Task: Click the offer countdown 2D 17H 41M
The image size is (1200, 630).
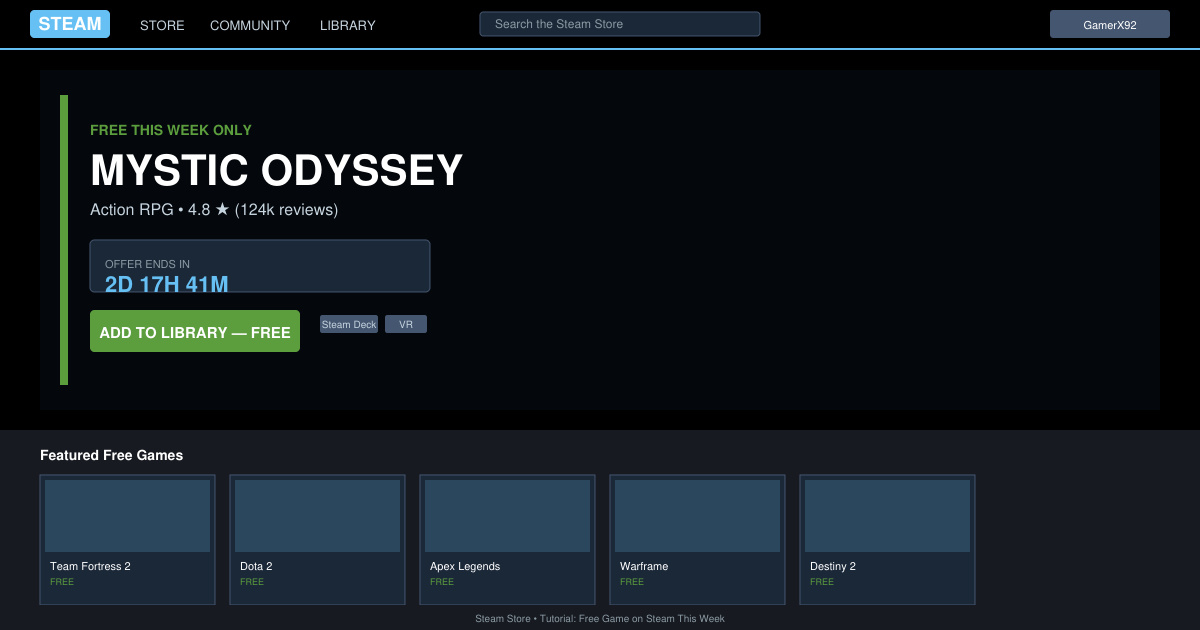Action: click(x=167, y=284)
